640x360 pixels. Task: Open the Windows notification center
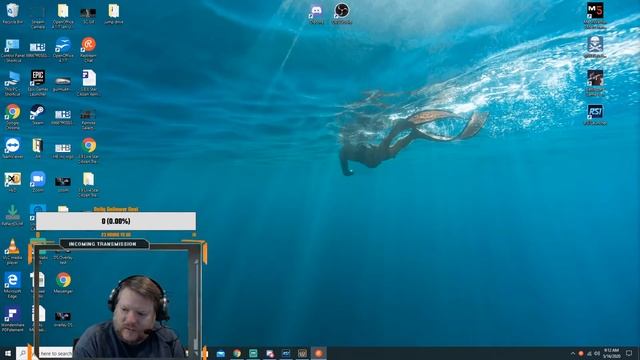pos(629,353)
